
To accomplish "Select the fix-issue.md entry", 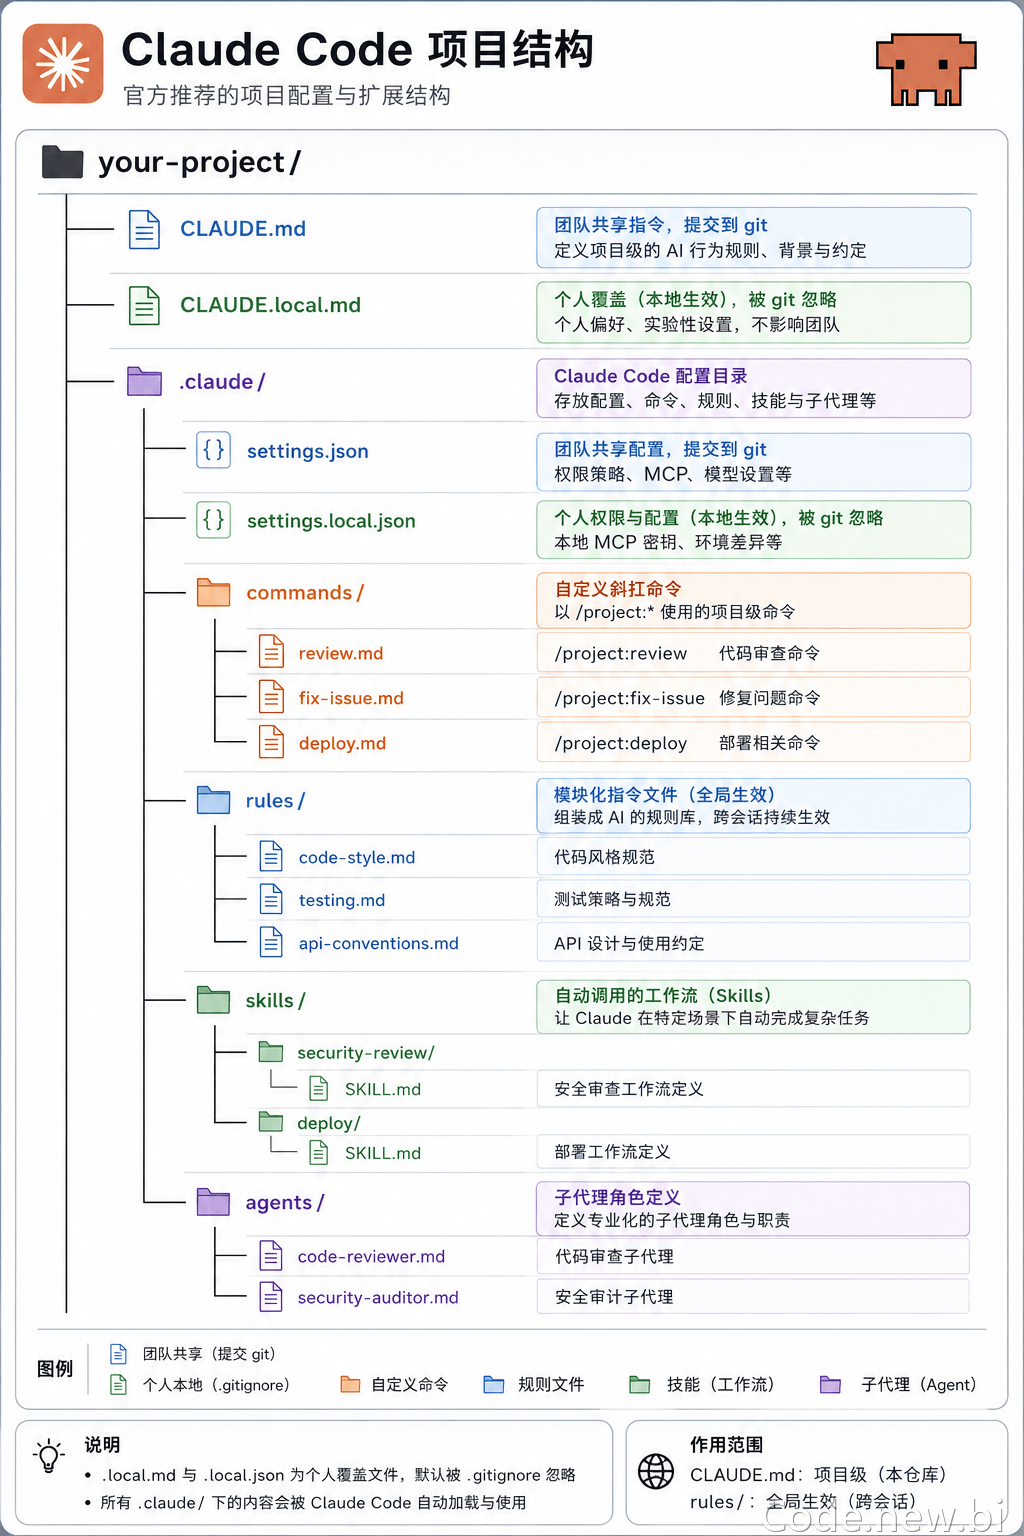I will (351, 698).
